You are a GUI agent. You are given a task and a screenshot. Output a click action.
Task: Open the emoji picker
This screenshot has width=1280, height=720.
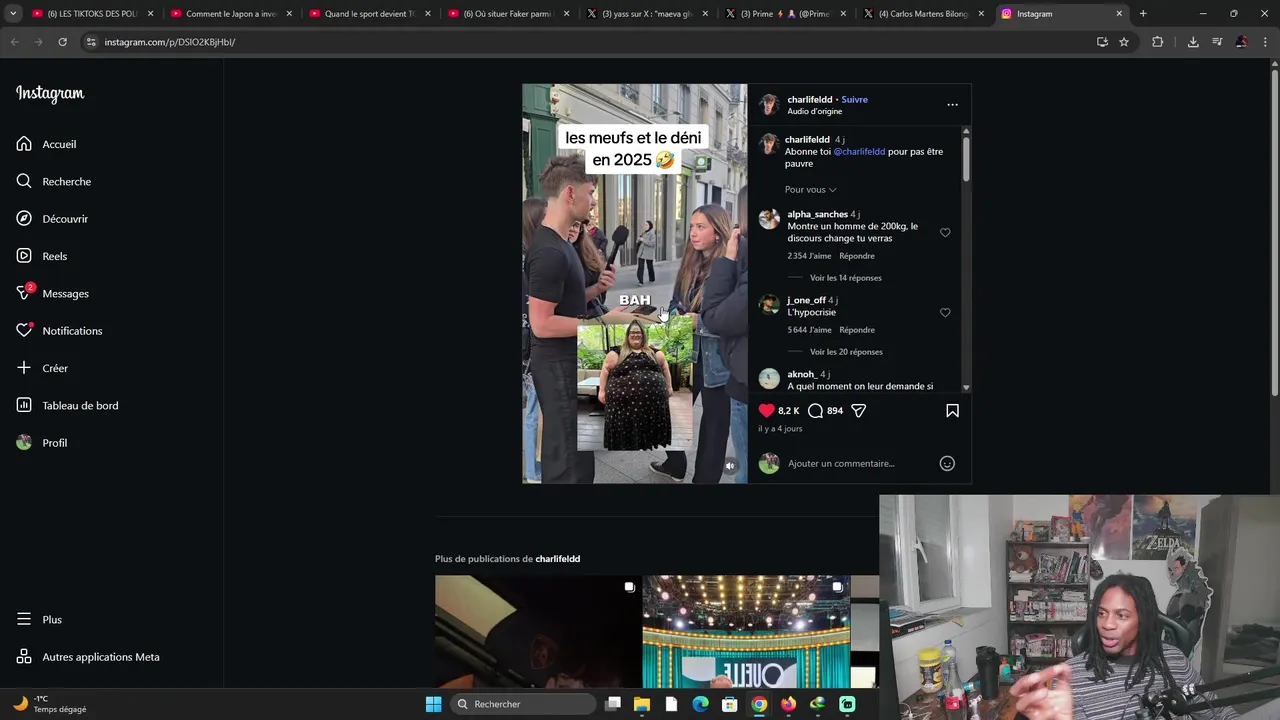[947, 463]
